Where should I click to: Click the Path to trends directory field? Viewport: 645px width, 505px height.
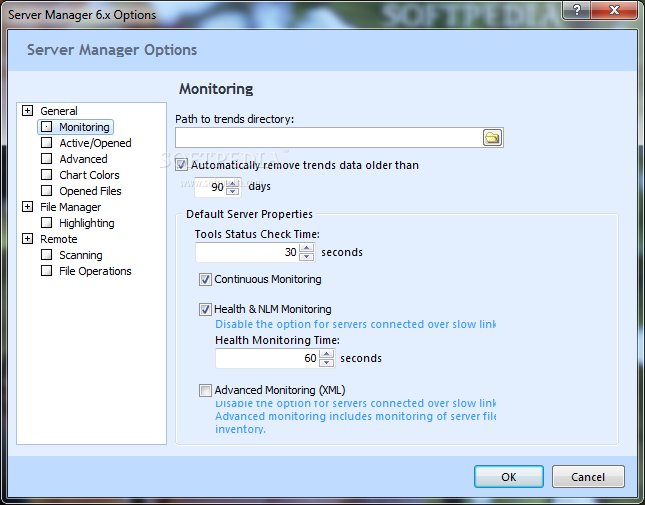click(329, 137)
